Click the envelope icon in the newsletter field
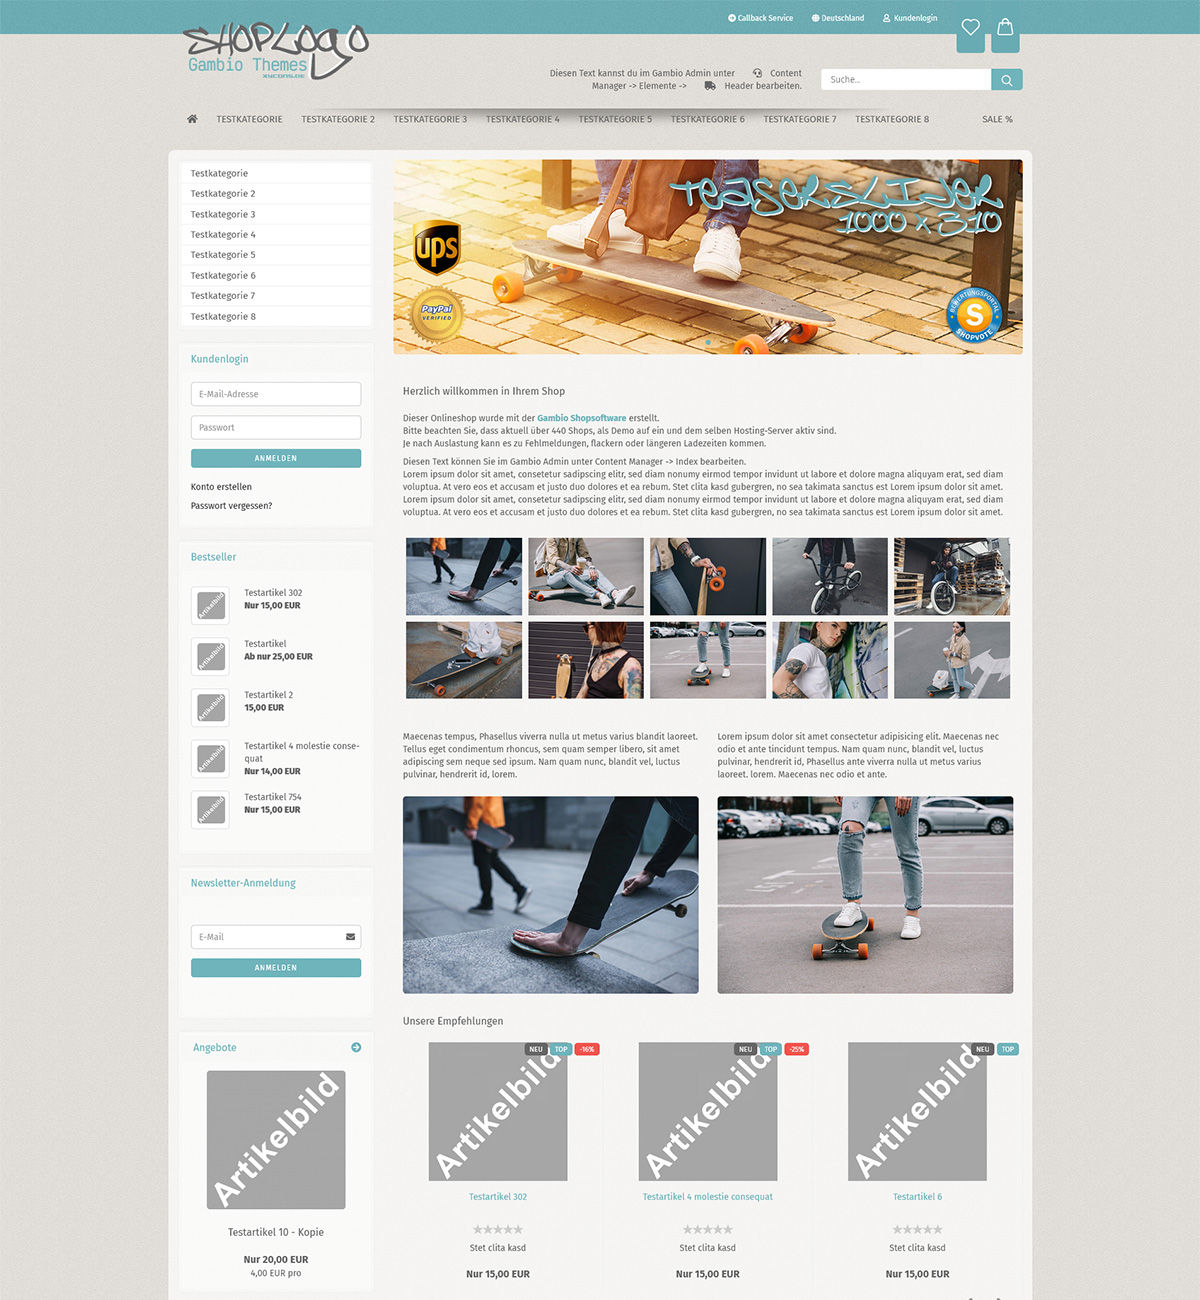Screen dimensions: 1200x1300 350,937
